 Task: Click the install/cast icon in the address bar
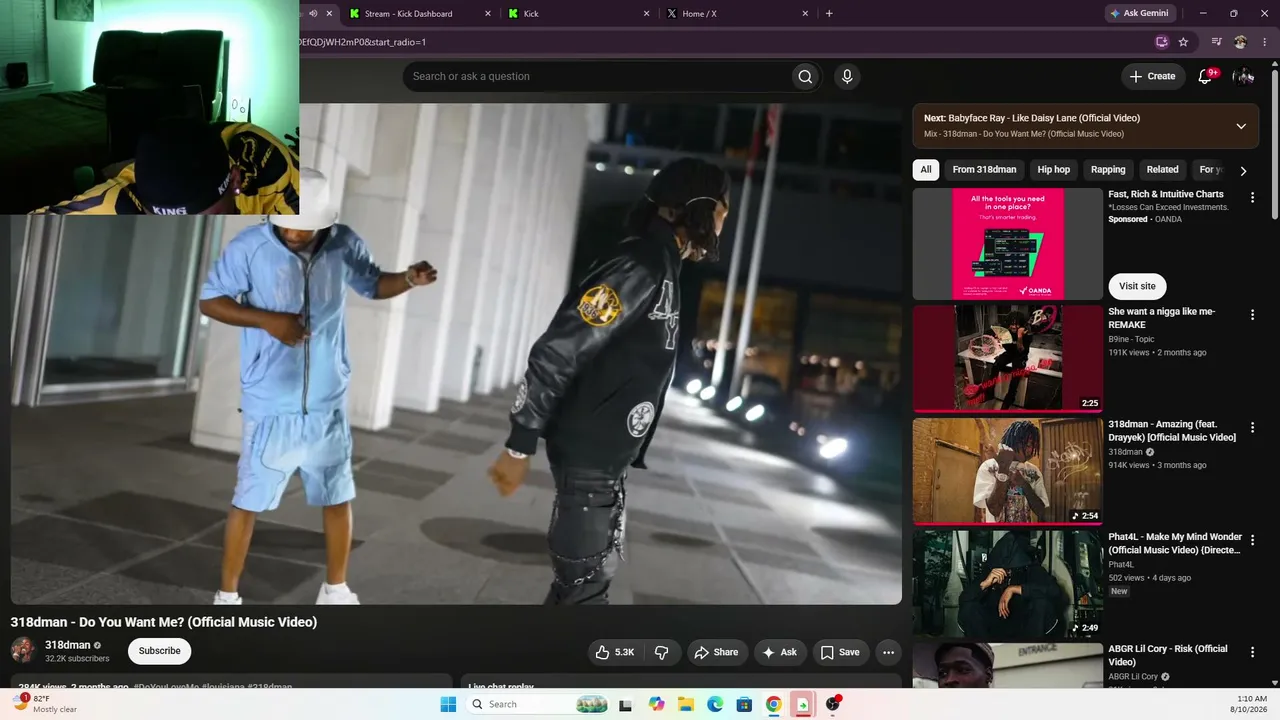click(x=1161, y=42)
